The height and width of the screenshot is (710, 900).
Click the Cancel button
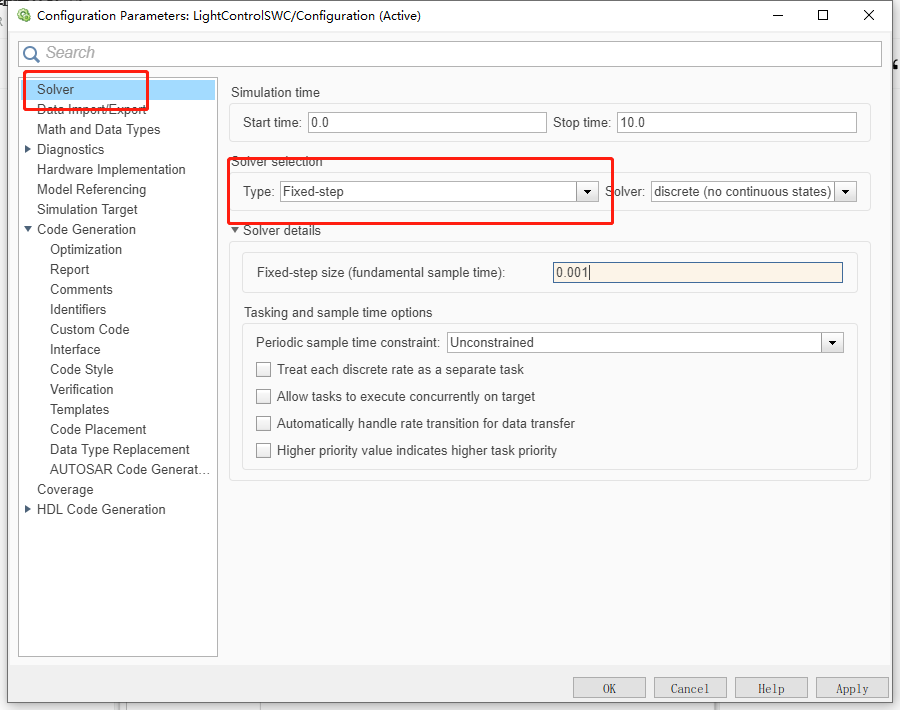pos(690,688)
